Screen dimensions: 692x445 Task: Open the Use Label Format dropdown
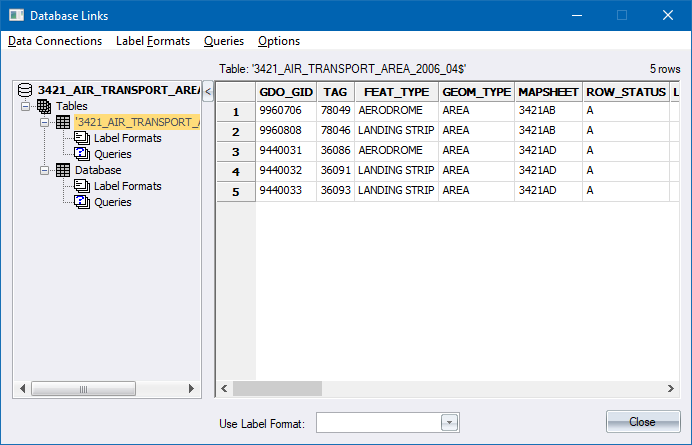point(449,423)
